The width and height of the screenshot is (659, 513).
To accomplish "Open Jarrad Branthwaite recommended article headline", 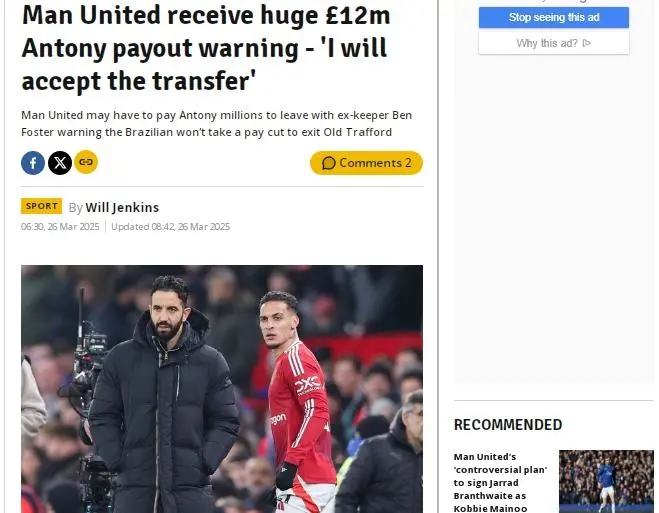I will pyautogui.click(x=501, y=482).
